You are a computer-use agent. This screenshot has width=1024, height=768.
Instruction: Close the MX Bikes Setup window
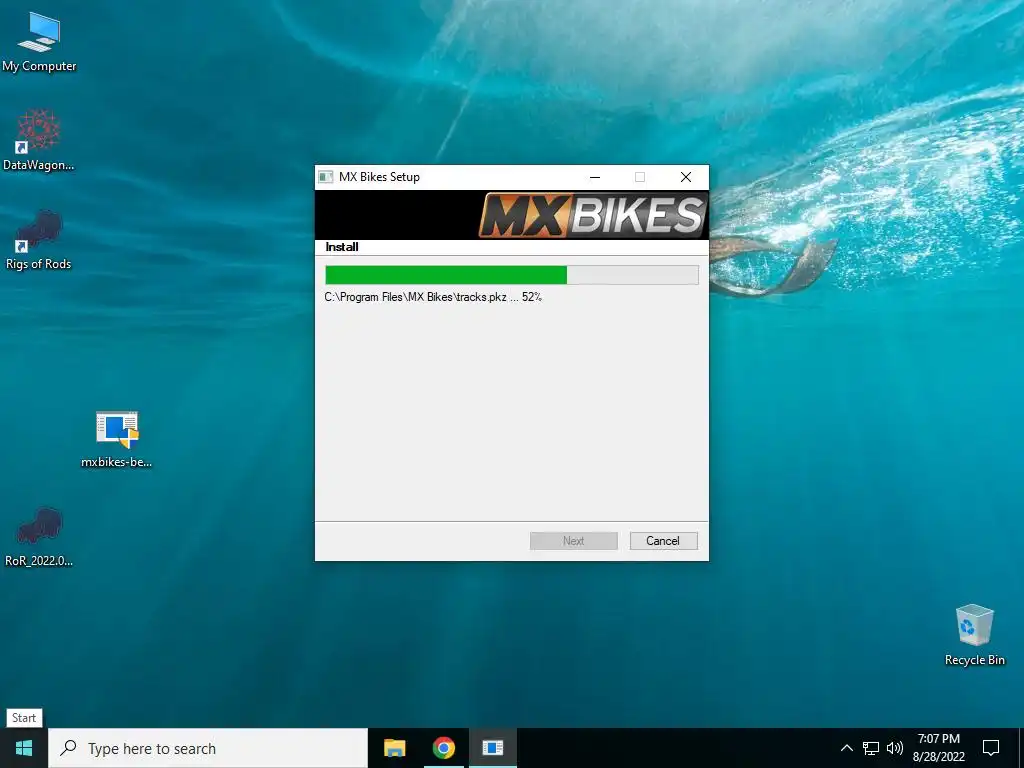(686, 177)
